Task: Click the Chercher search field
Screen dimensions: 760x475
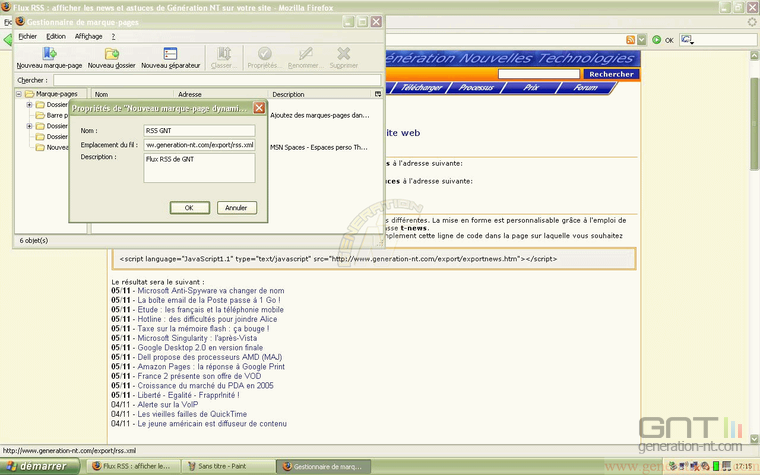Action: (x=217, y=80)
